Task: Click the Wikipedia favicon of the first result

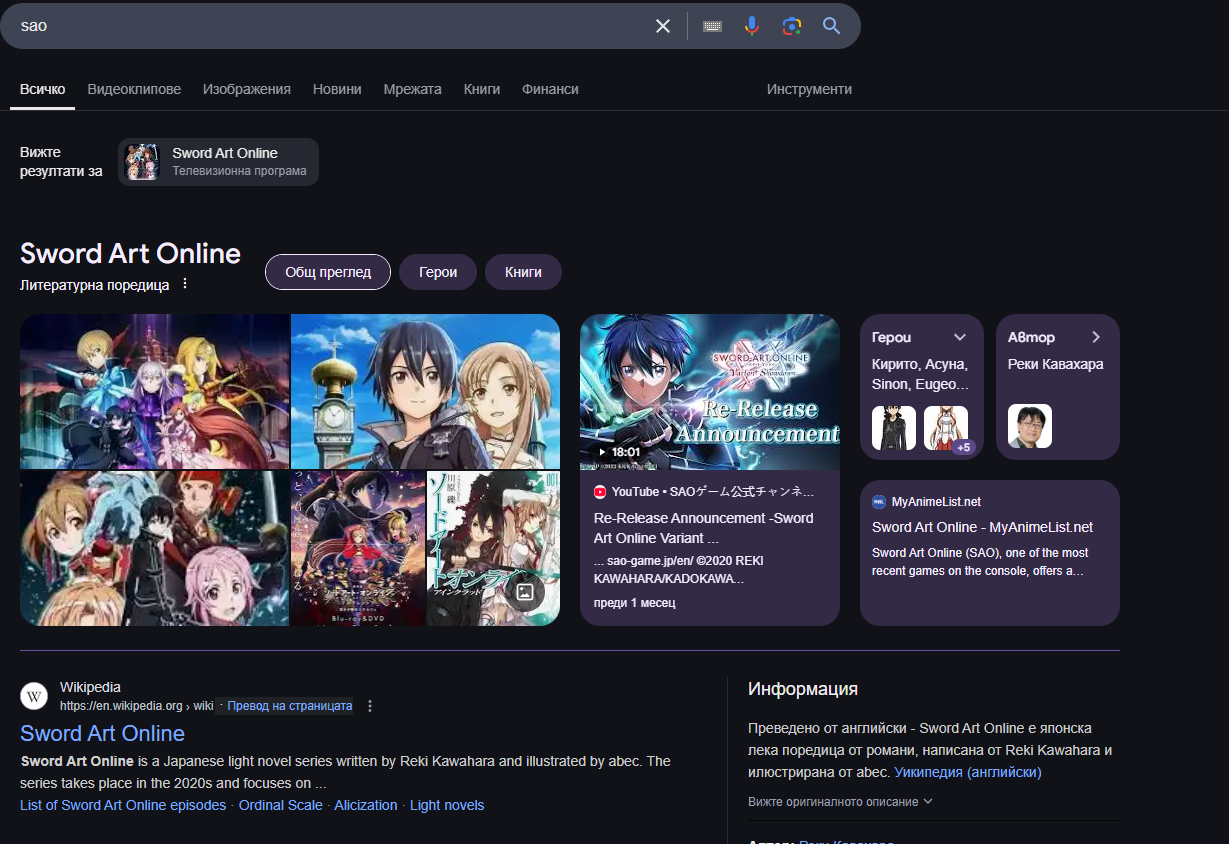Action: (x=34, y=696)
